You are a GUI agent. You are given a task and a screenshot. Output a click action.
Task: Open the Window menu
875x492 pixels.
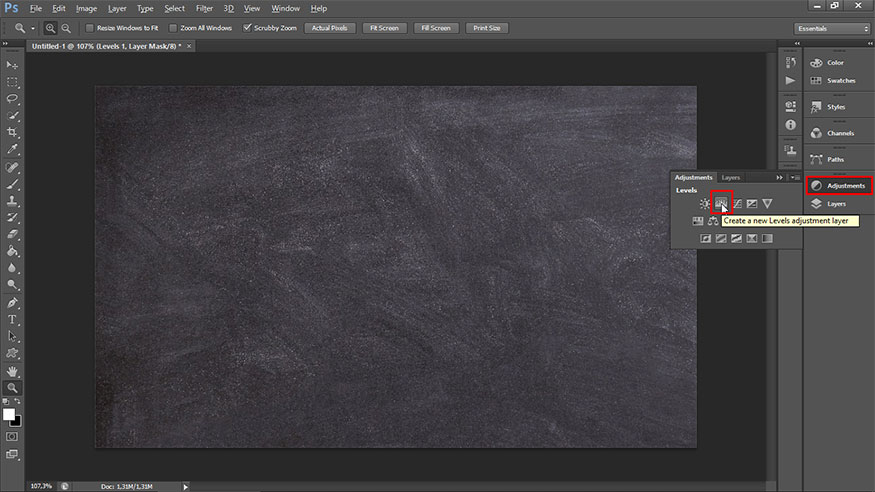coord(285,8)
